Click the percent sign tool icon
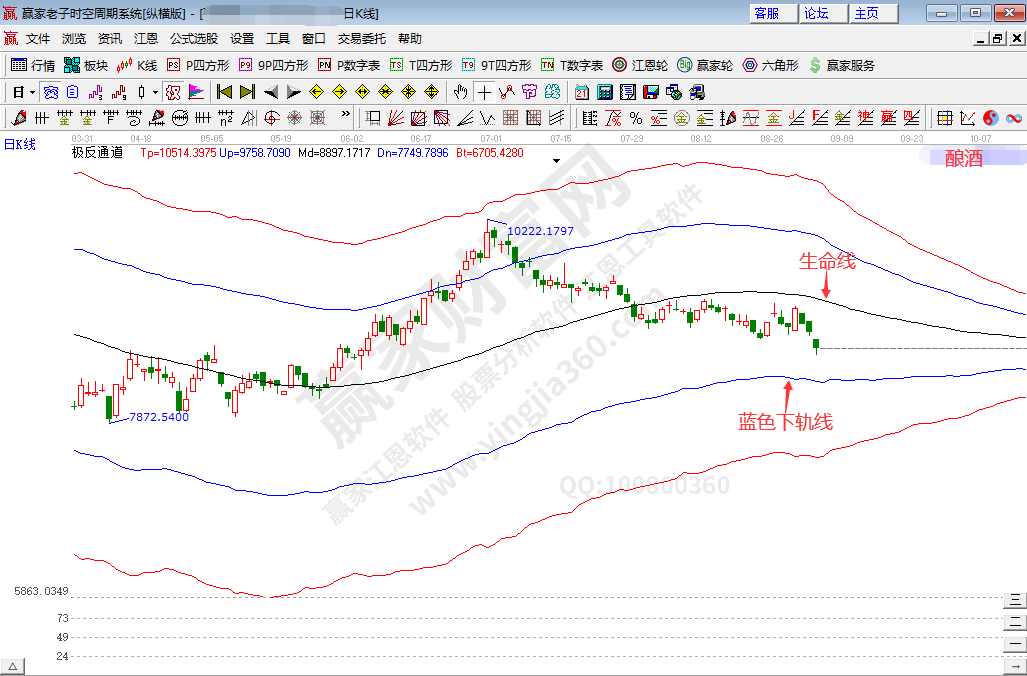1027x676 pixels. [636, 118]
